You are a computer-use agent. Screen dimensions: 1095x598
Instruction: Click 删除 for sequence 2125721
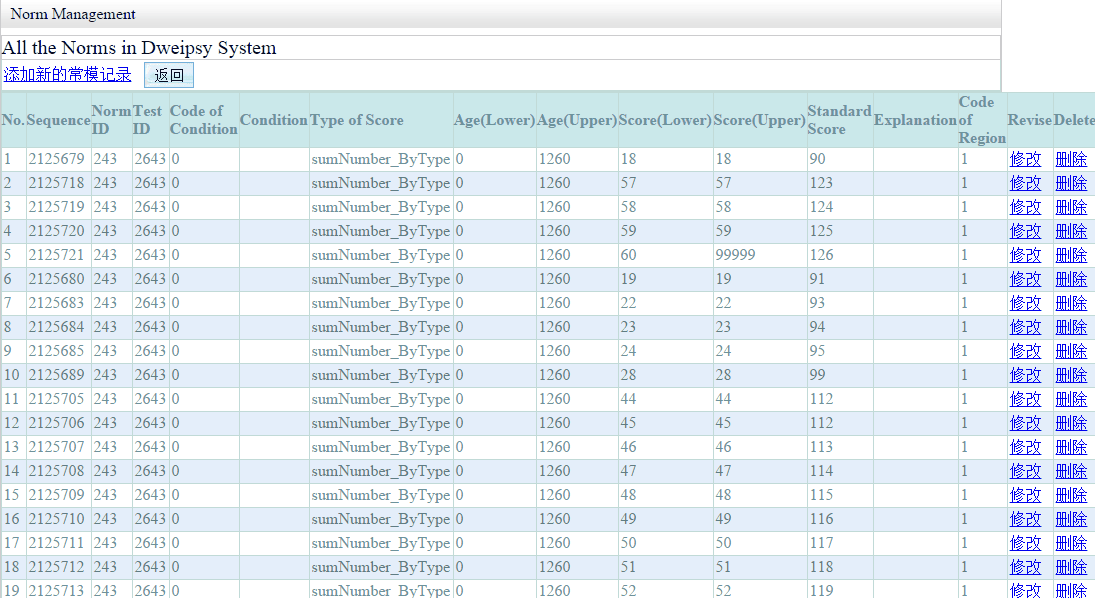click(x=1071, y=255)
